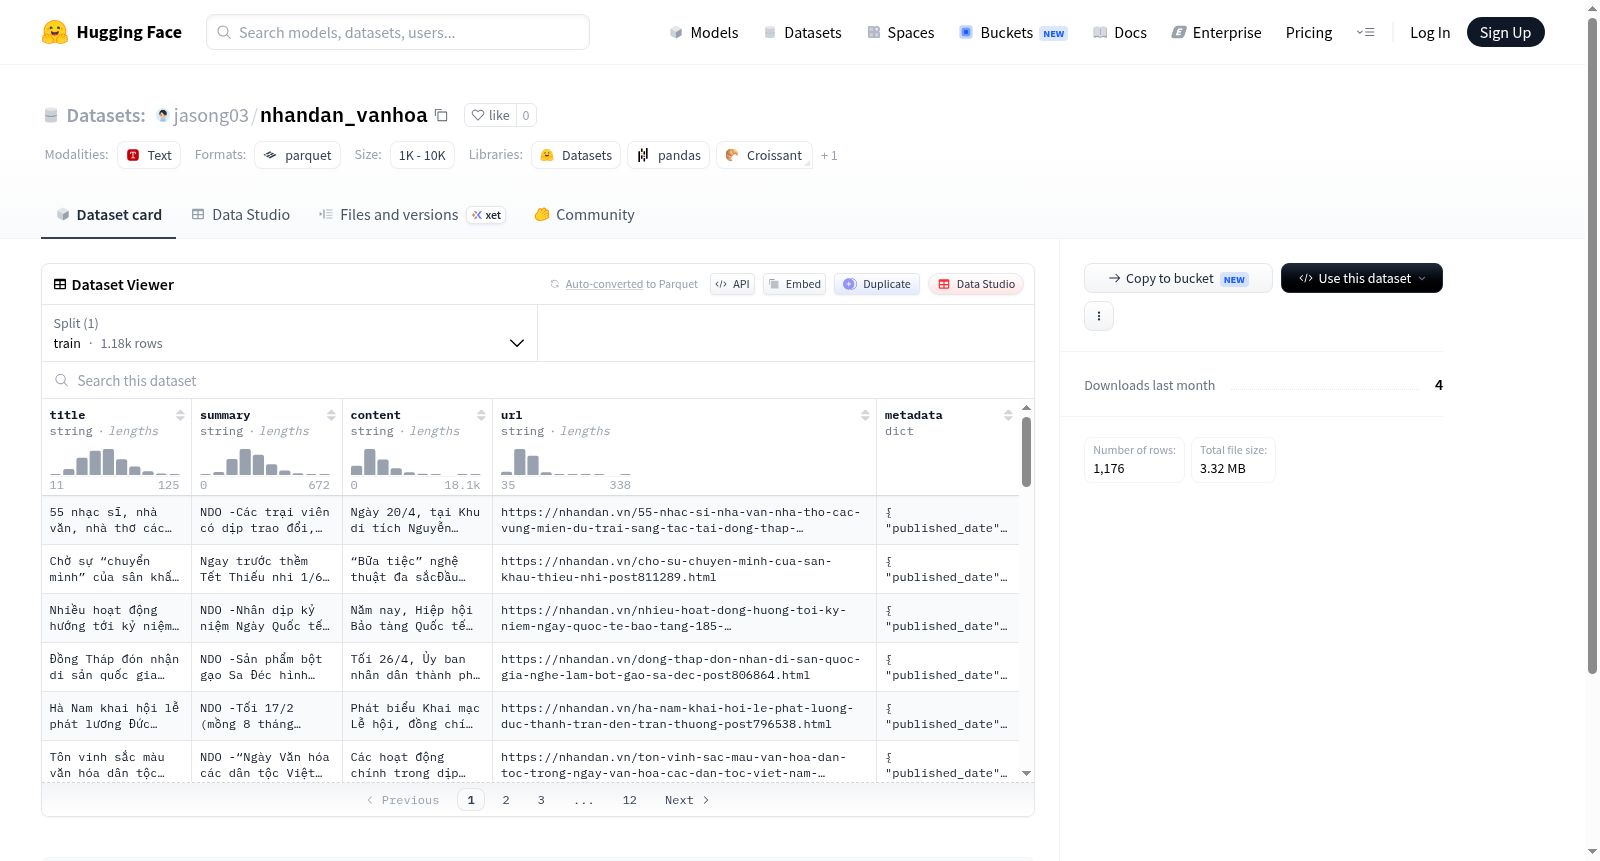
Task: Click the Embed button
Action: 796,284
